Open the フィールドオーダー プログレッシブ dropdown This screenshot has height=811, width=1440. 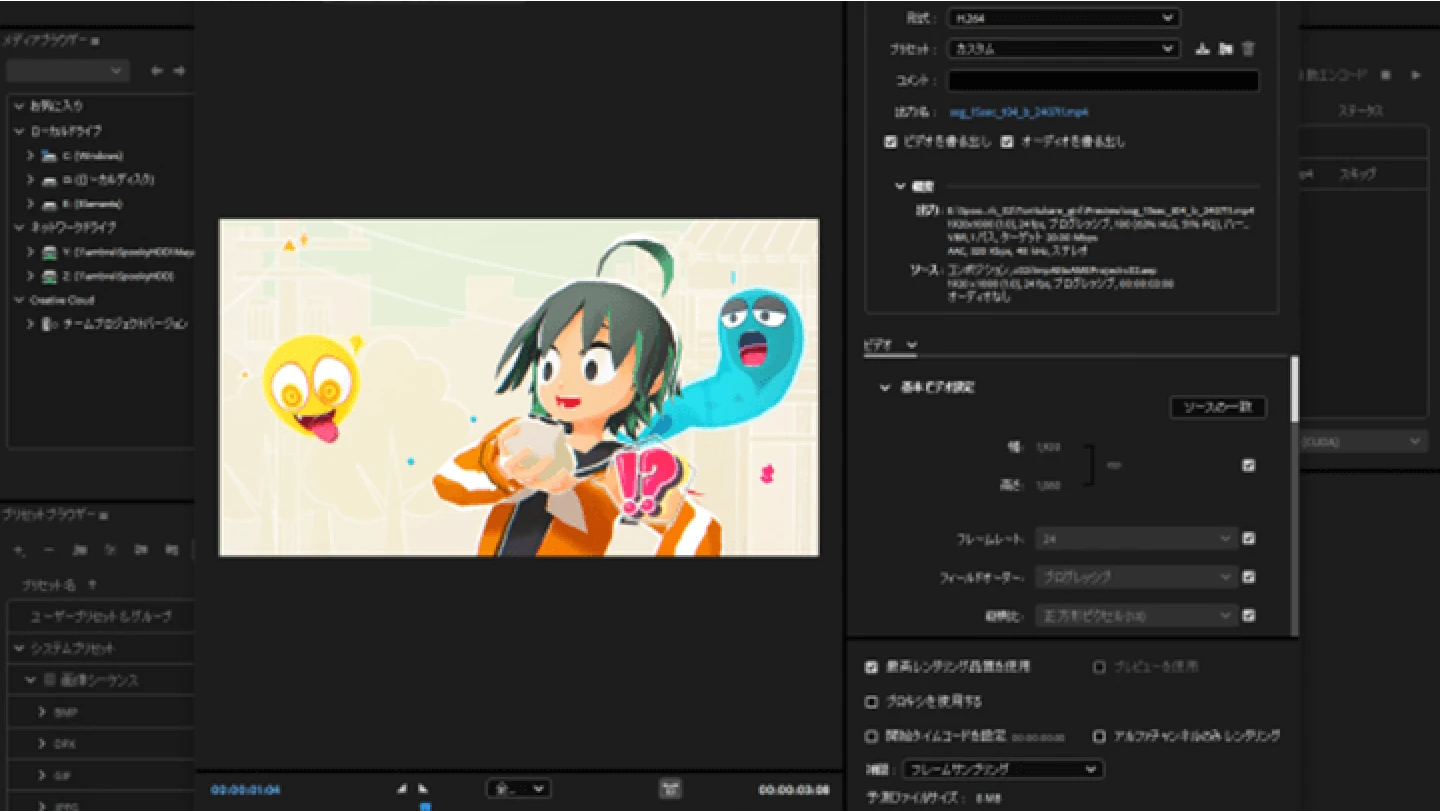tap(1137, 577)
